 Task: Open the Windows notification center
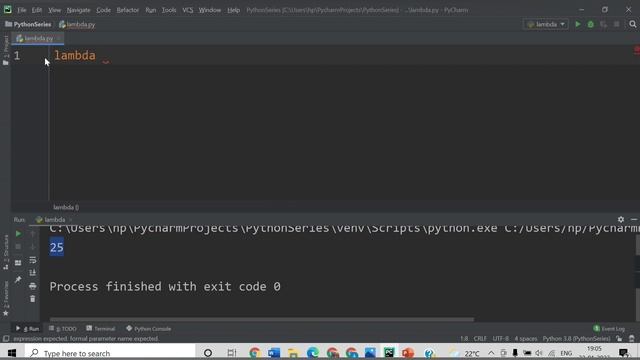tap(623, 353)
